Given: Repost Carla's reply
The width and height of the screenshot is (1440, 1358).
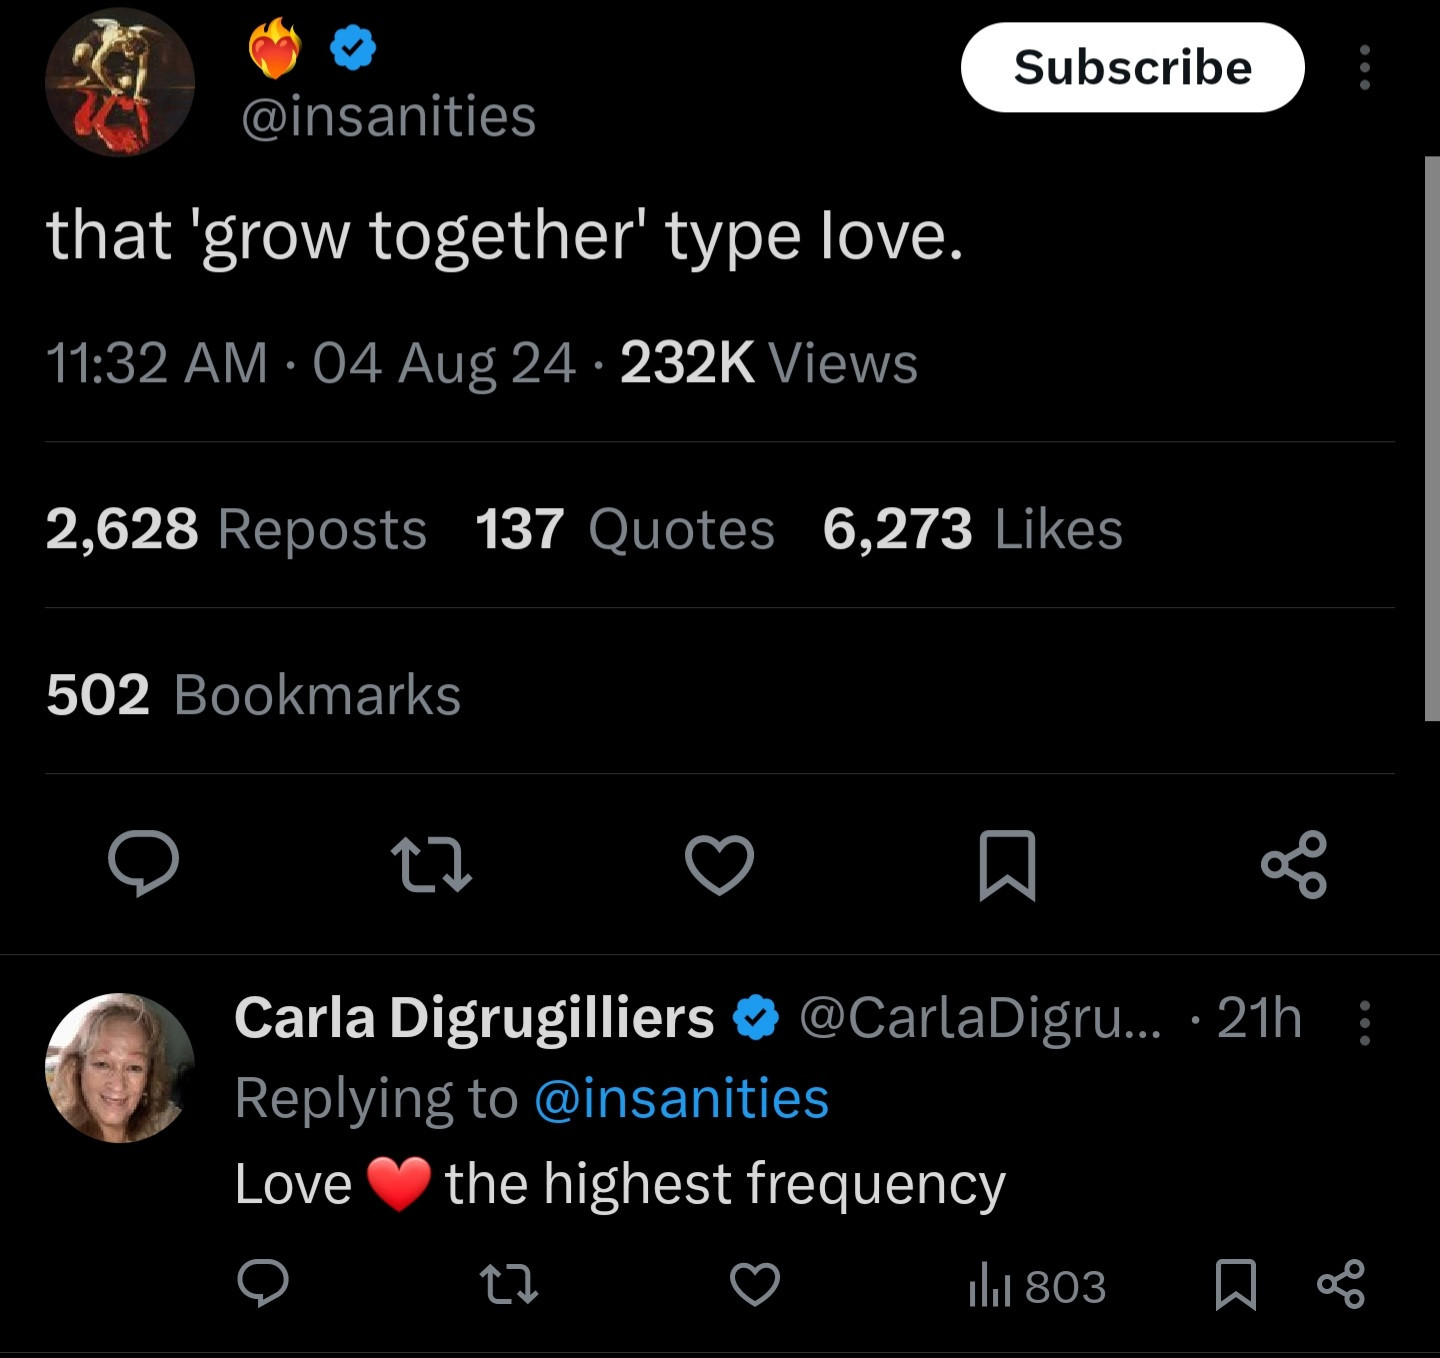Looking at the screenshot, I should 509,1285.
